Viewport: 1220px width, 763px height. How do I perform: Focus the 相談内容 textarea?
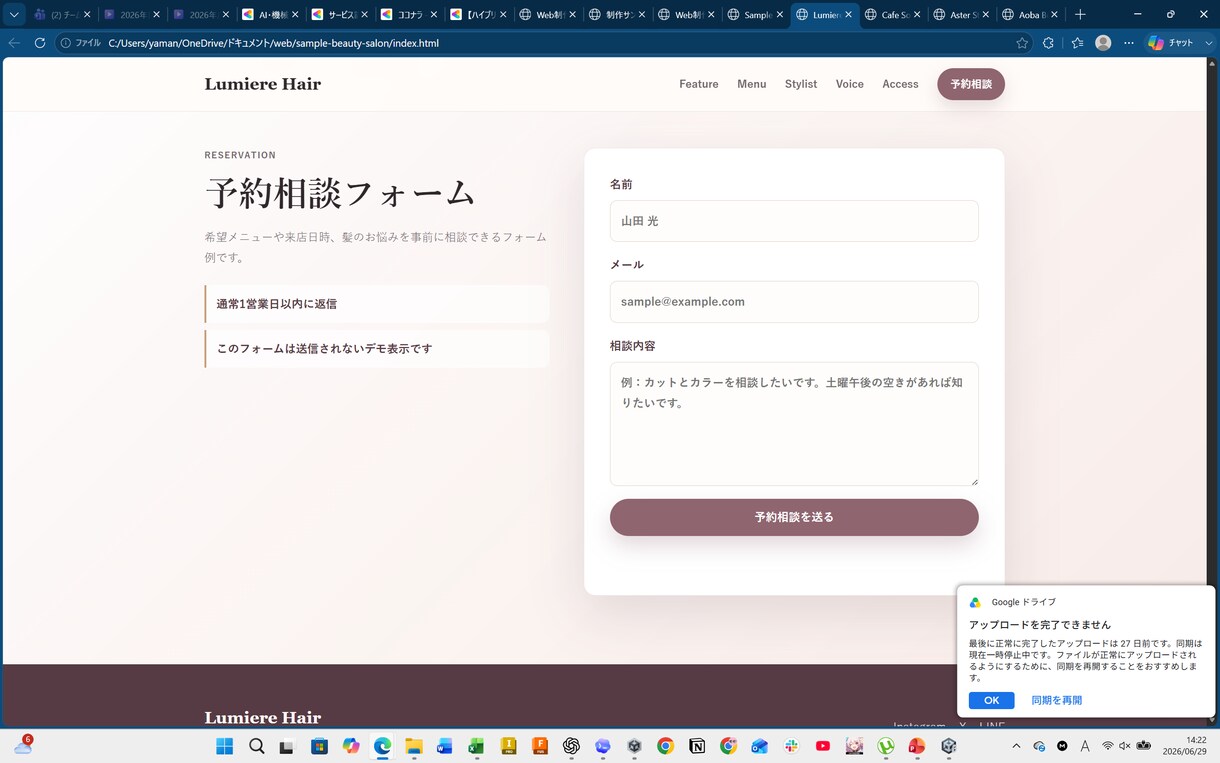(794, 424)
